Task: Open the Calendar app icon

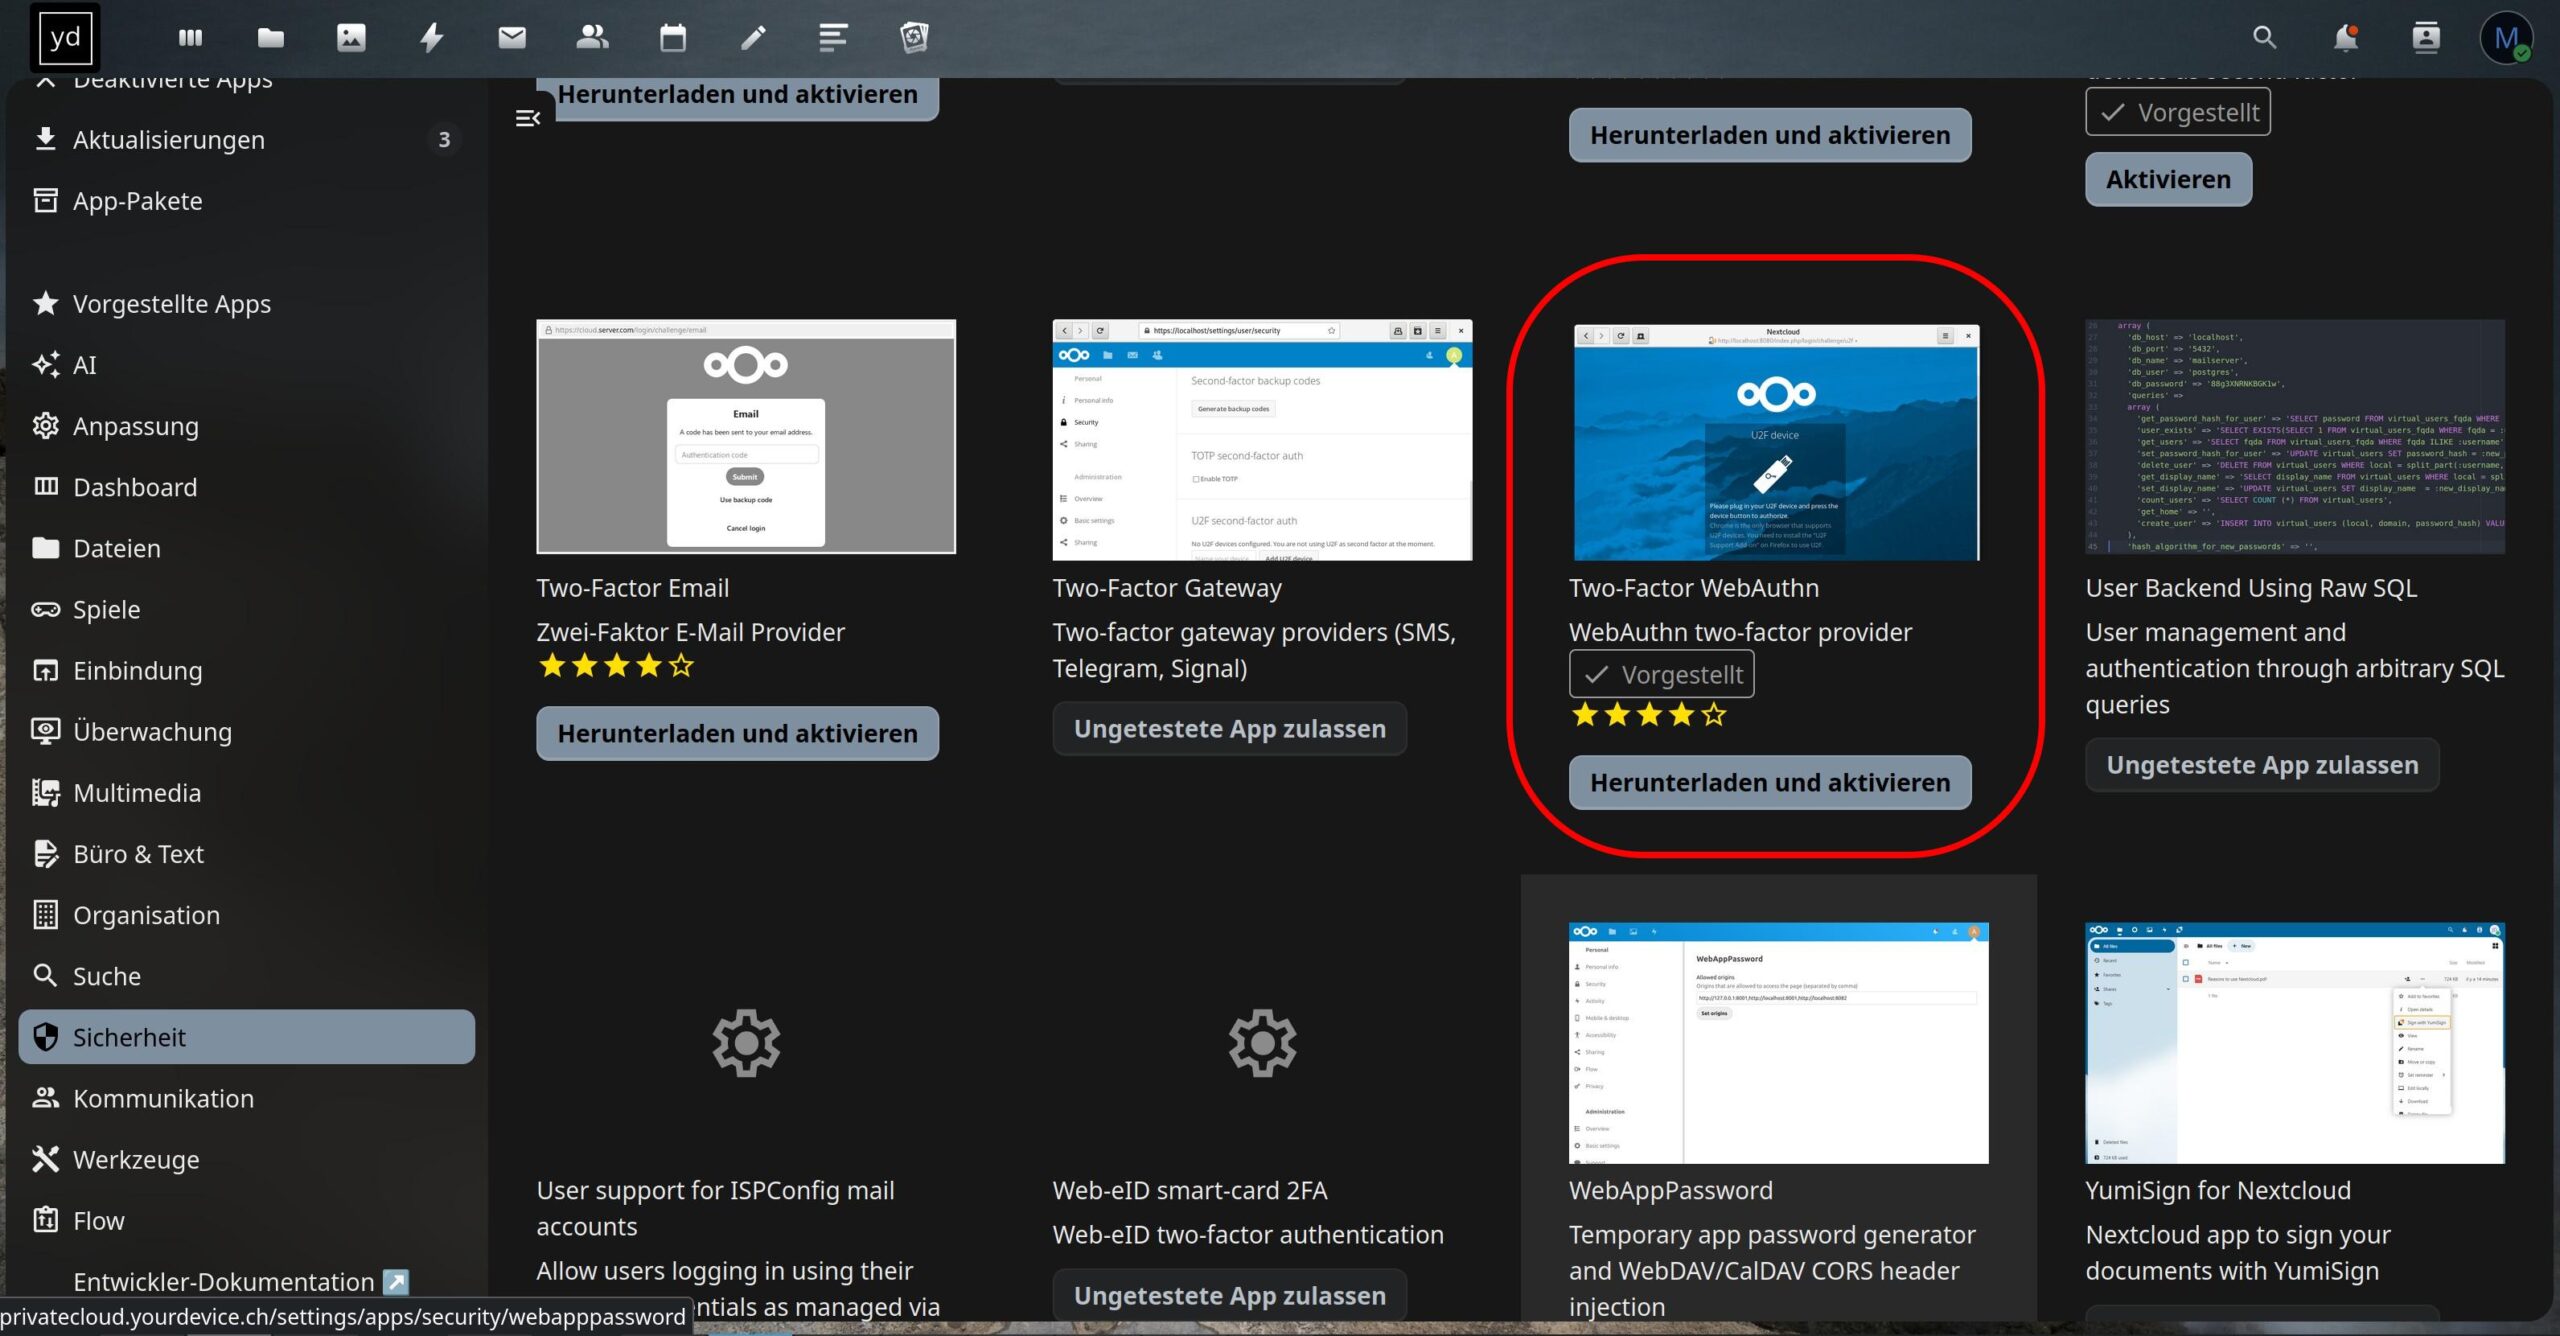Action: [x=673, y=38]
